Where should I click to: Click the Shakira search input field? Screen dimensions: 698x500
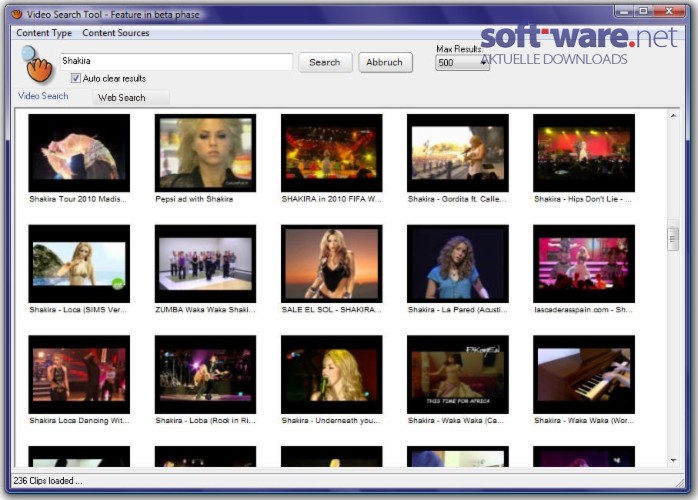[x=176, y=61]
